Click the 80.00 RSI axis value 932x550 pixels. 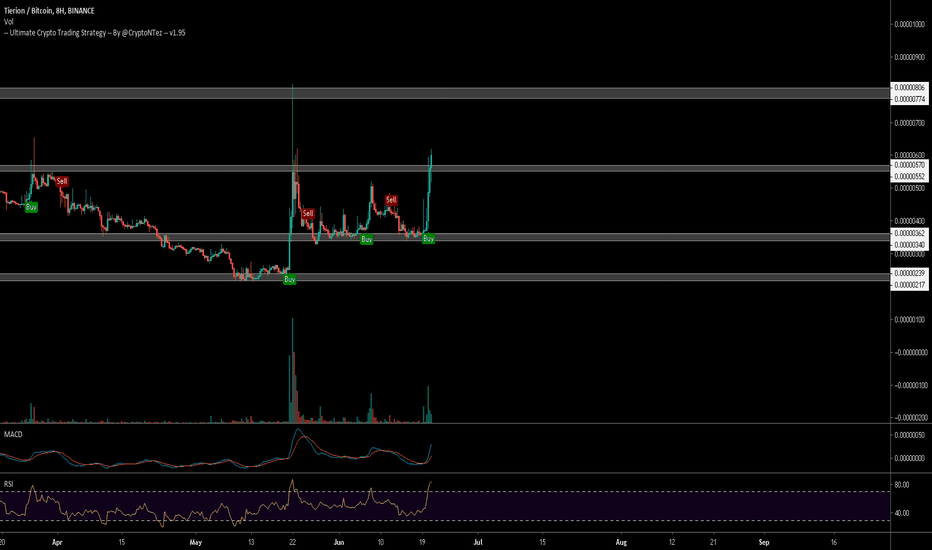point(902,485)
